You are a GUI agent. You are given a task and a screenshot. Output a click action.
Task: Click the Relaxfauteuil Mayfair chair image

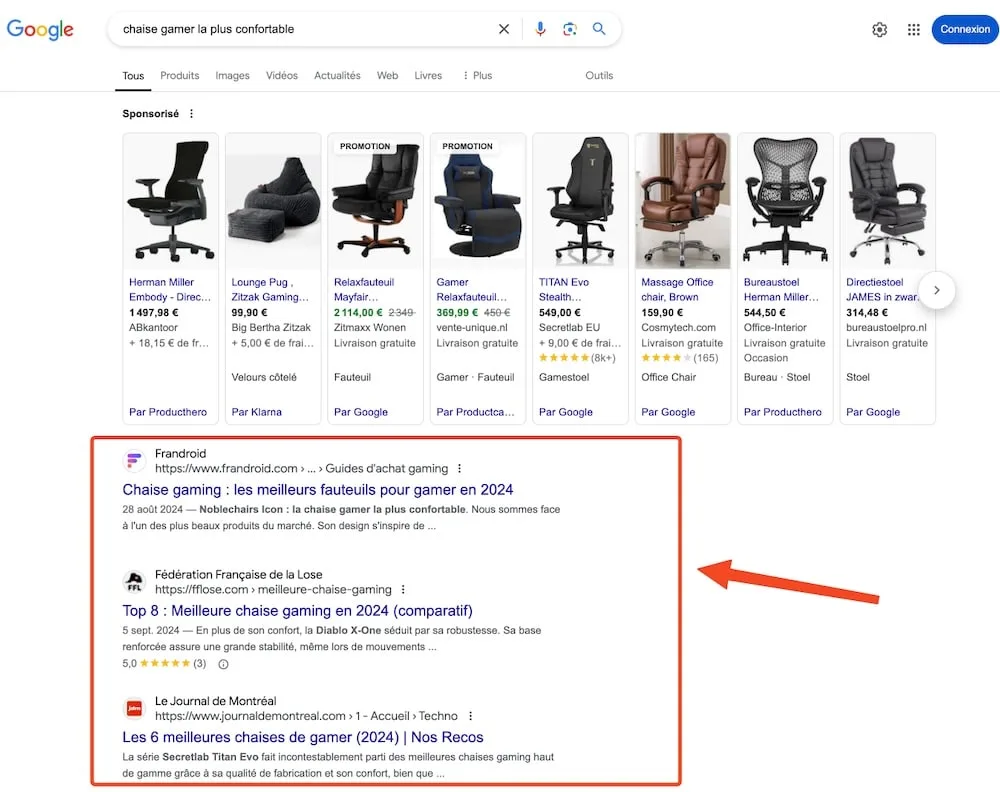click(375, 201)
